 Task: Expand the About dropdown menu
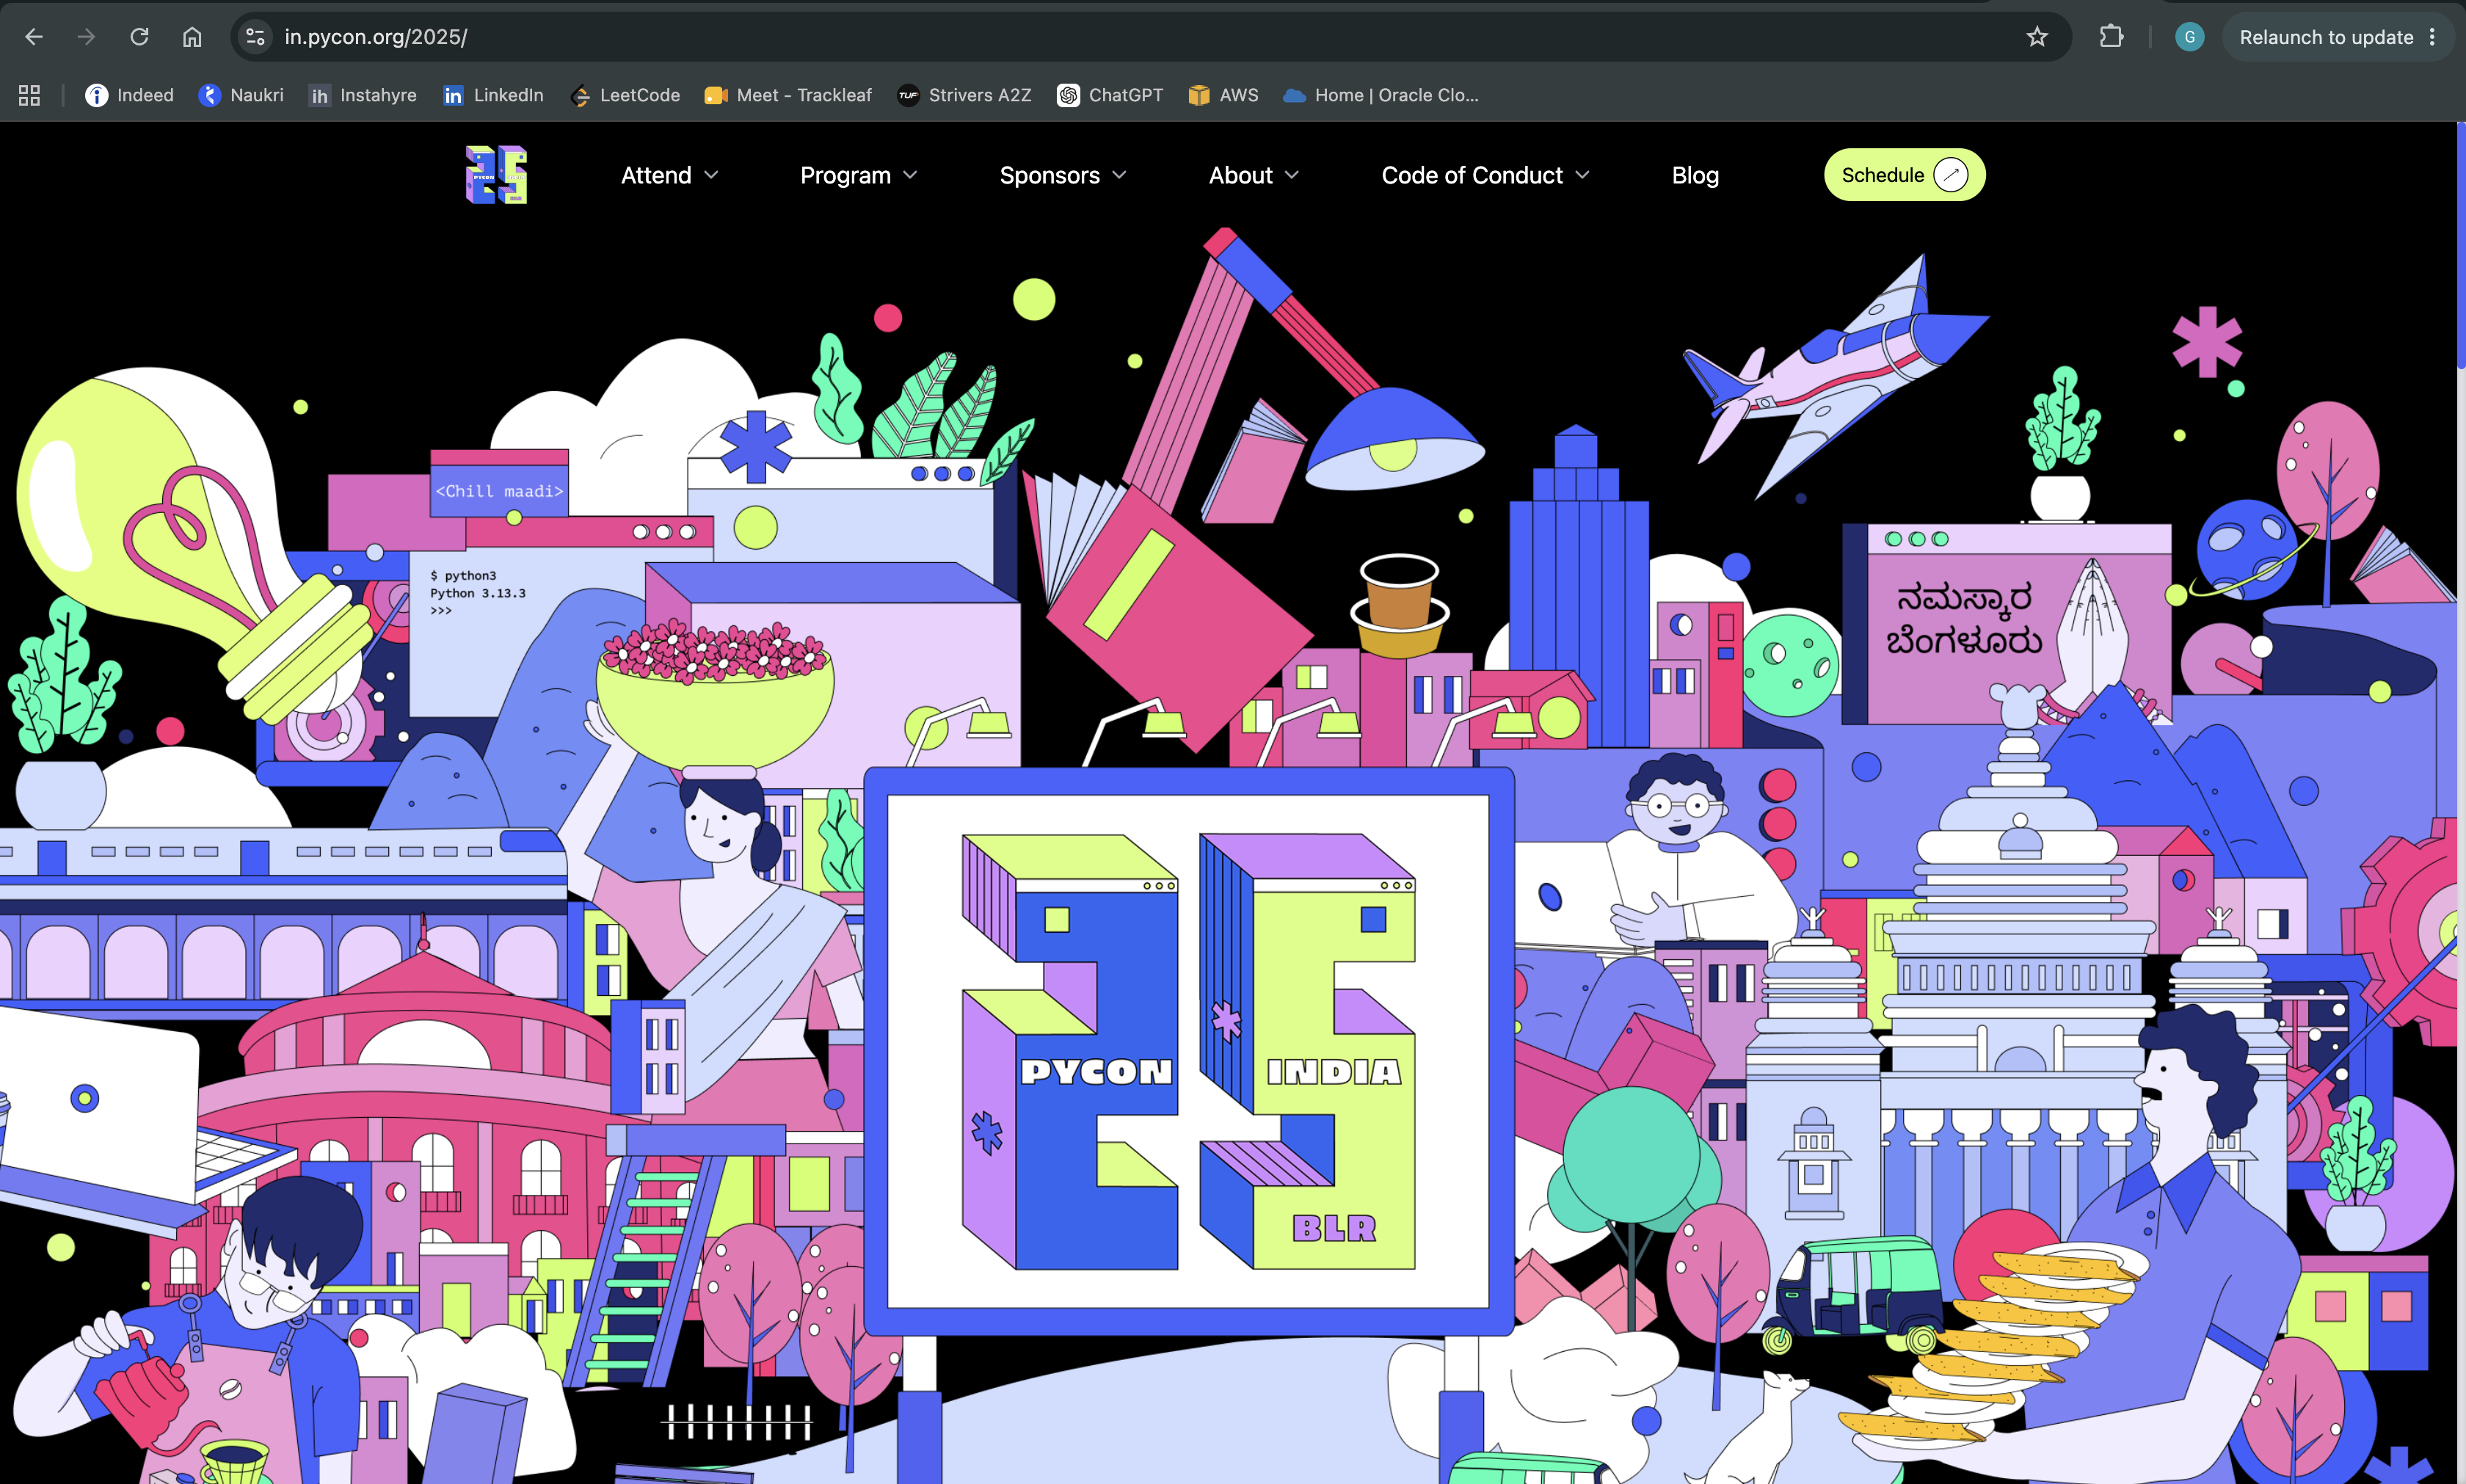point(1254,175)
